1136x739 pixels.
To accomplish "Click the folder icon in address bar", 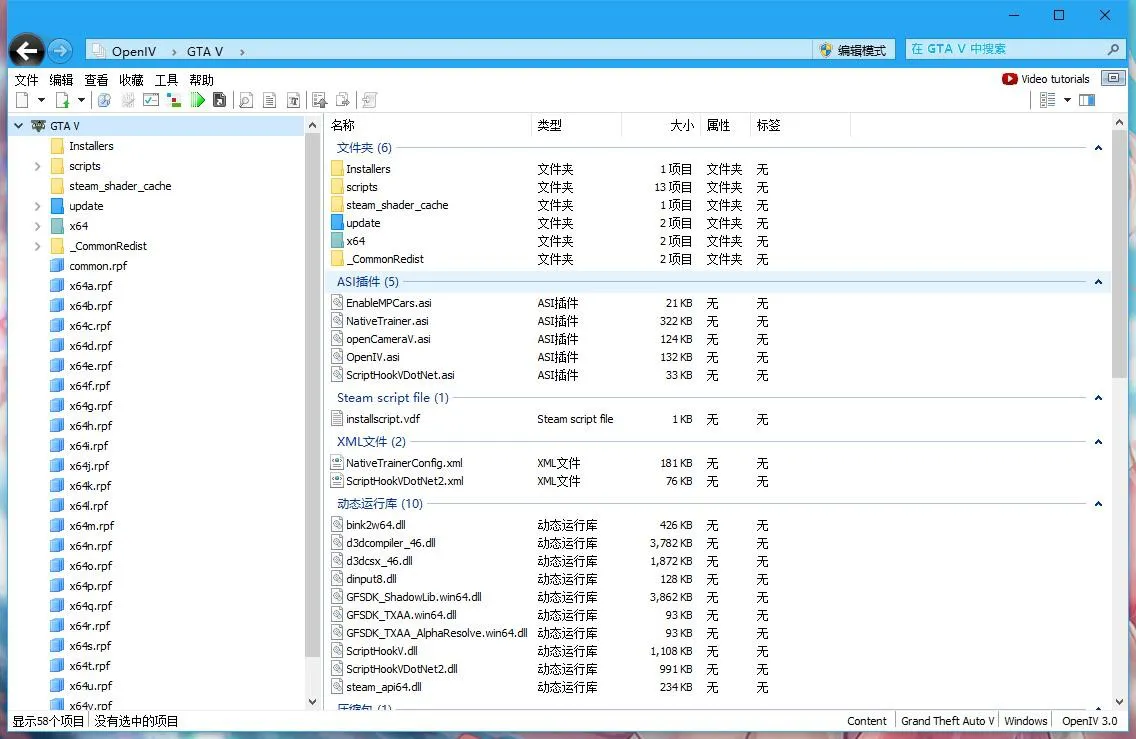I will pyautogui.click(x=97, y=50).
